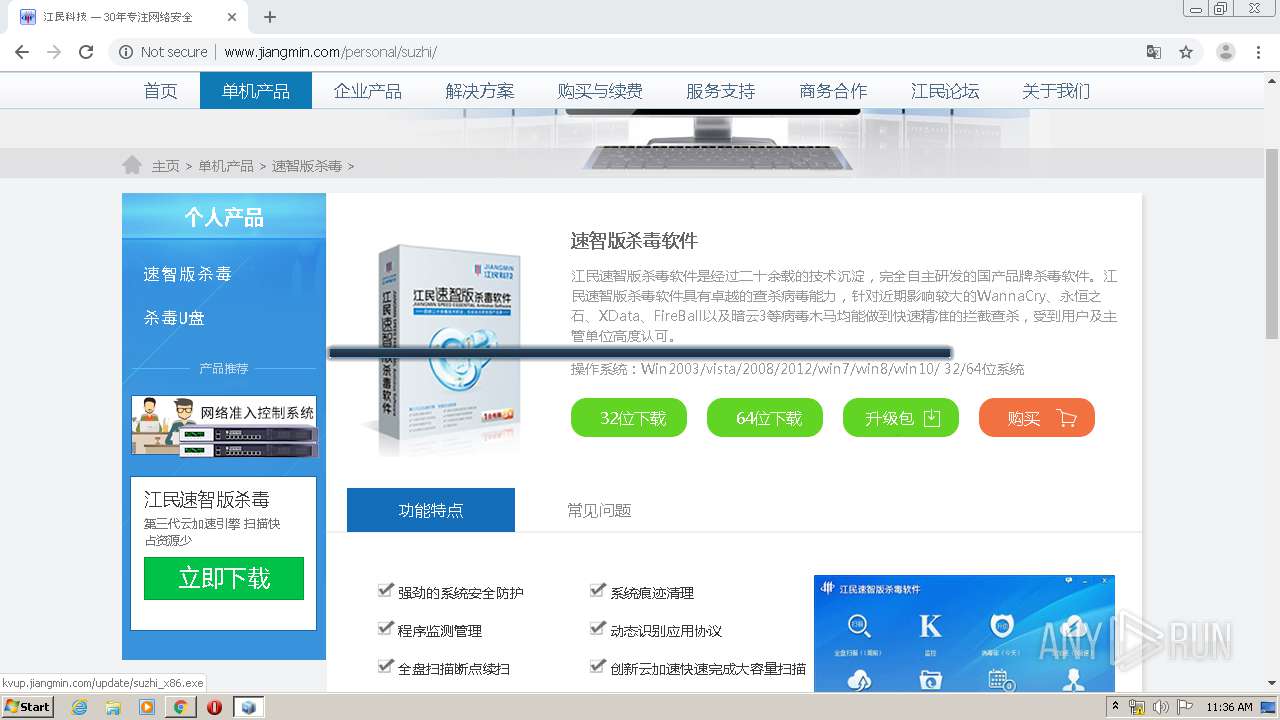Download the 64位 version
The image size is (1280, 720).
coord(765,418)
